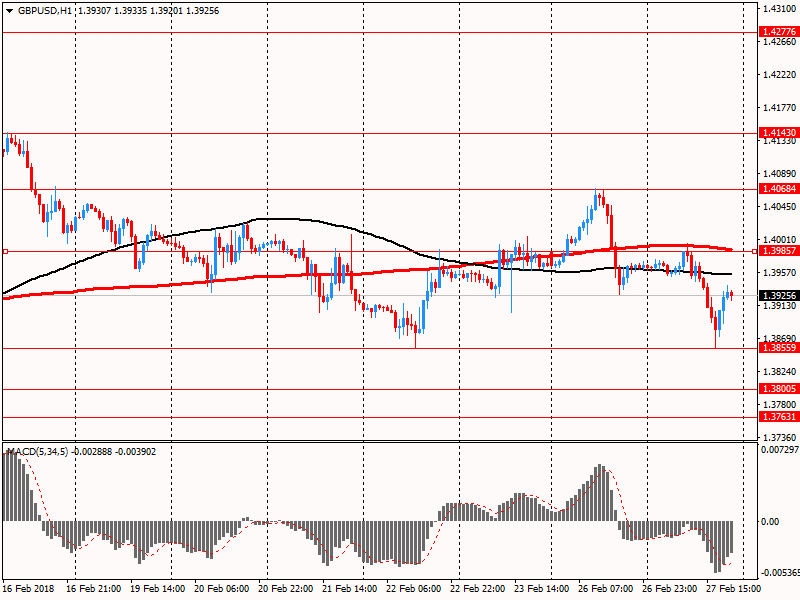
Task: Click the 16 Feb 21:00 time axis label
Action: click(93, 589)
